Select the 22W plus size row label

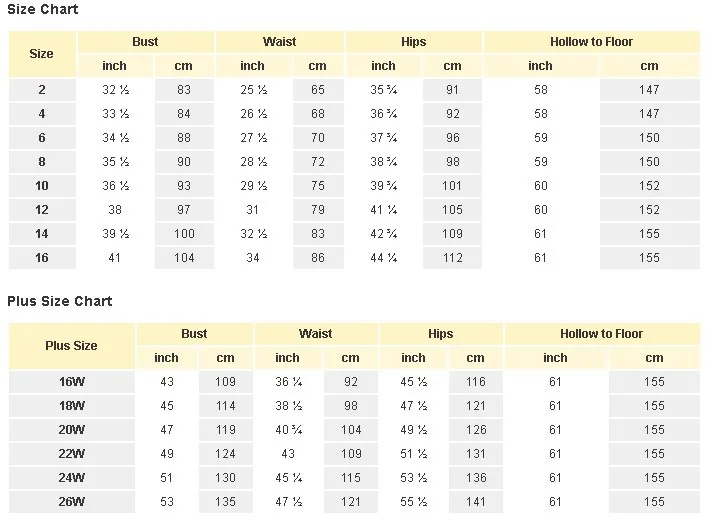72,454
